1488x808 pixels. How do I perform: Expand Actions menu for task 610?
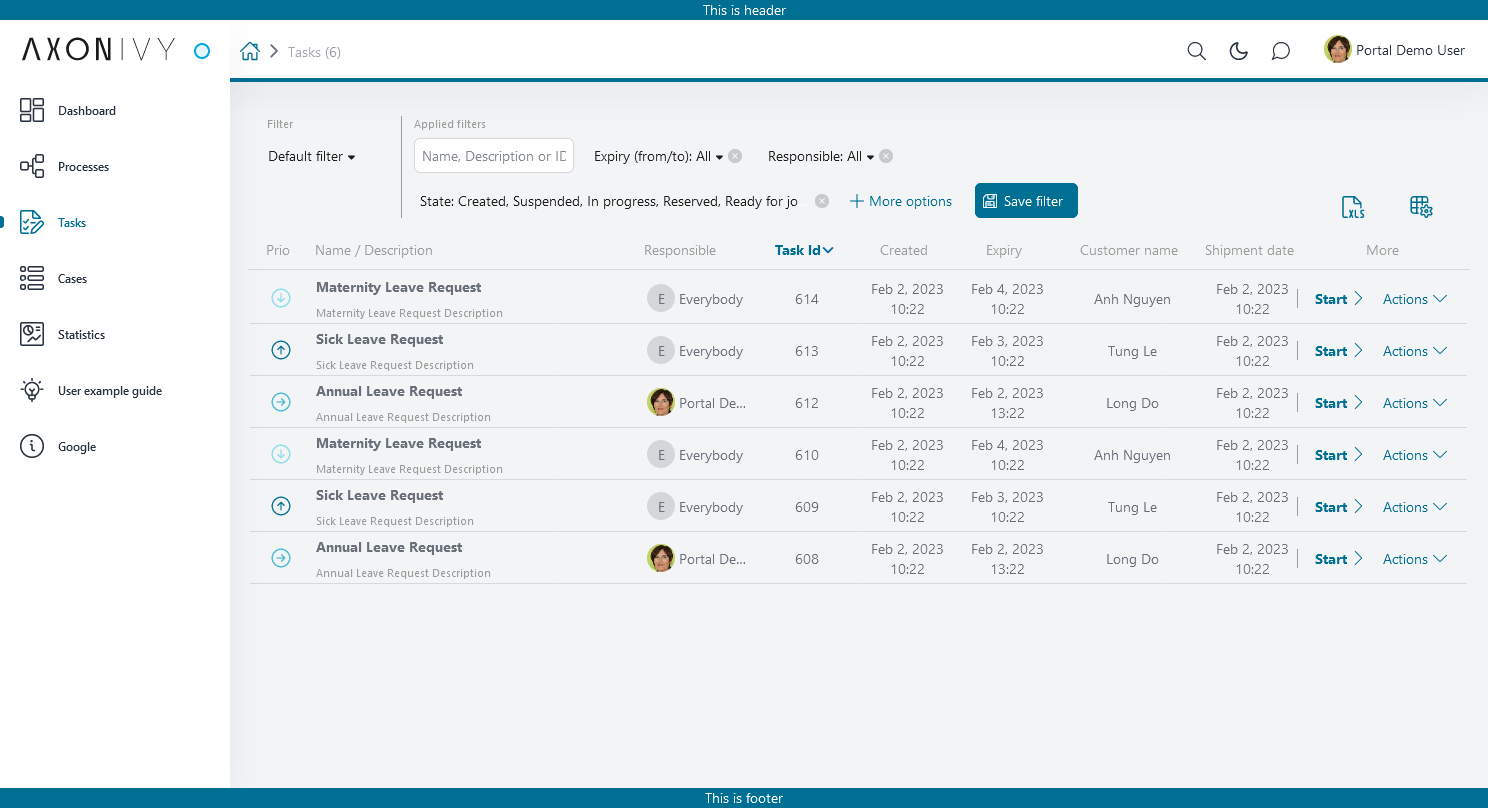1414,455
